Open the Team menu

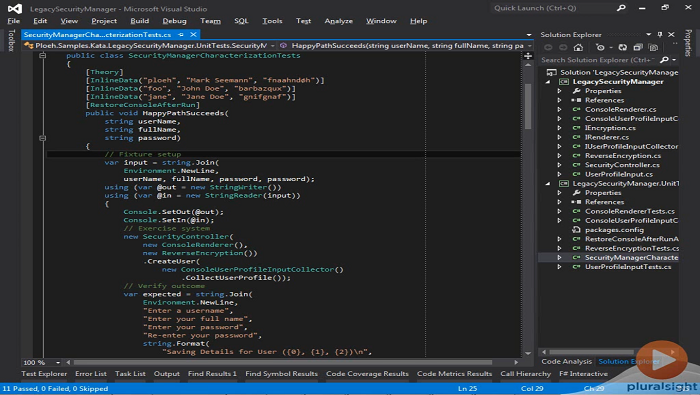coord(210,21)
